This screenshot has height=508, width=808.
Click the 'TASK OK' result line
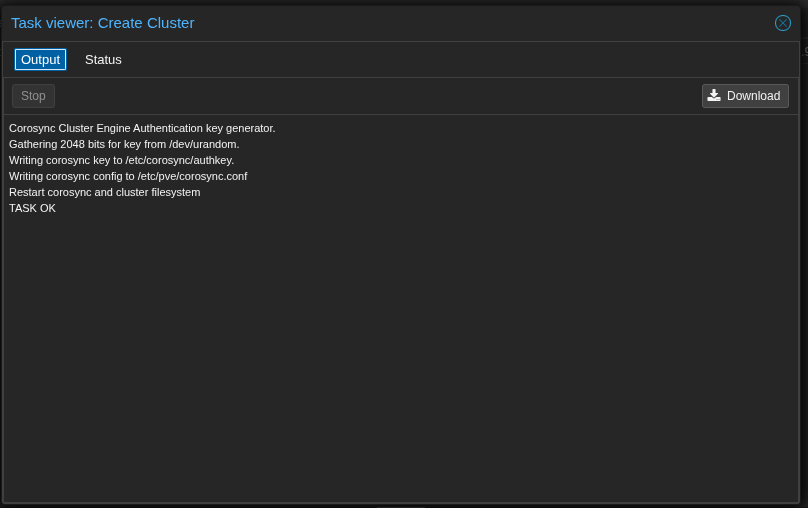33,208
